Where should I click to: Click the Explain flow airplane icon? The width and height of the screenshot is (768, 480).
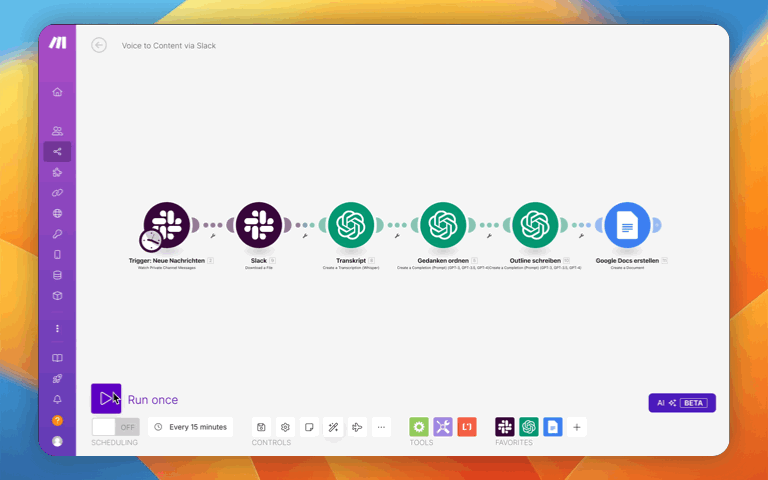pyautogui.click(x=357, y=427)
